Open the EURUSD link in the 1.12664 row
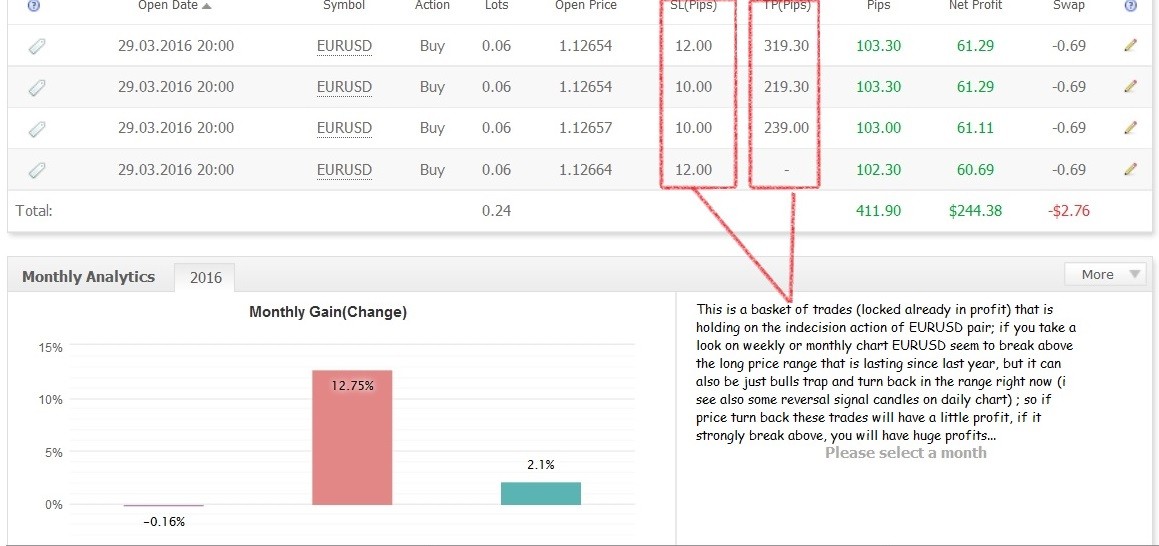The image size is (1159, 546). [x=344, y=170]
